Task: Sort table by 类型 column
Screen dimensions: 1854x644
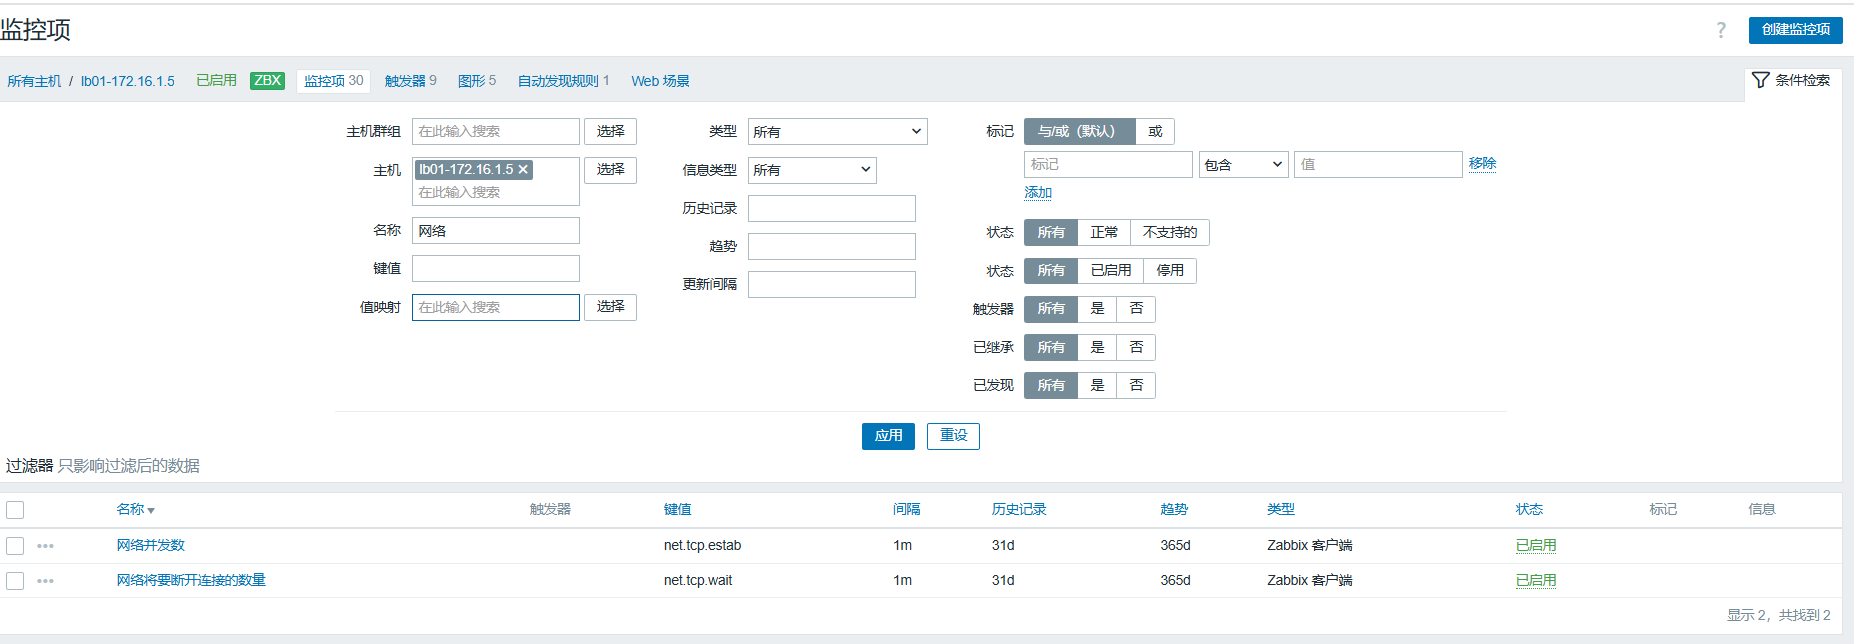Action: tap(1280, 510)
